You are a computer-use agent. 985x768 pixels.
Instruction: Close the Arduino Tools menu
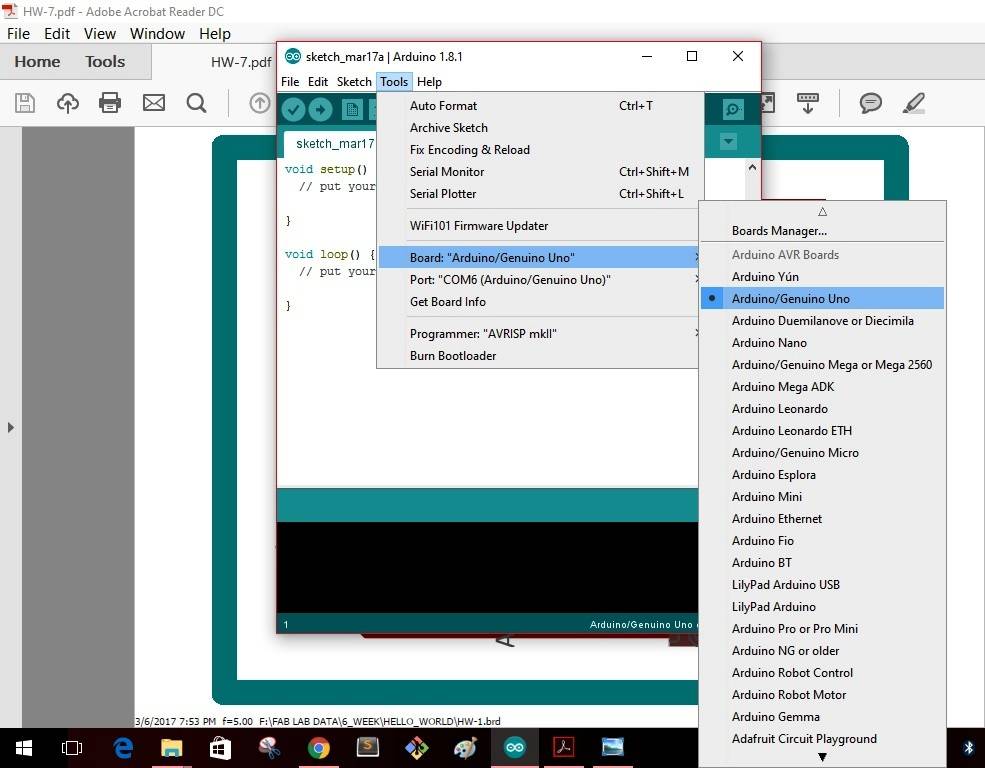[394, 82]
